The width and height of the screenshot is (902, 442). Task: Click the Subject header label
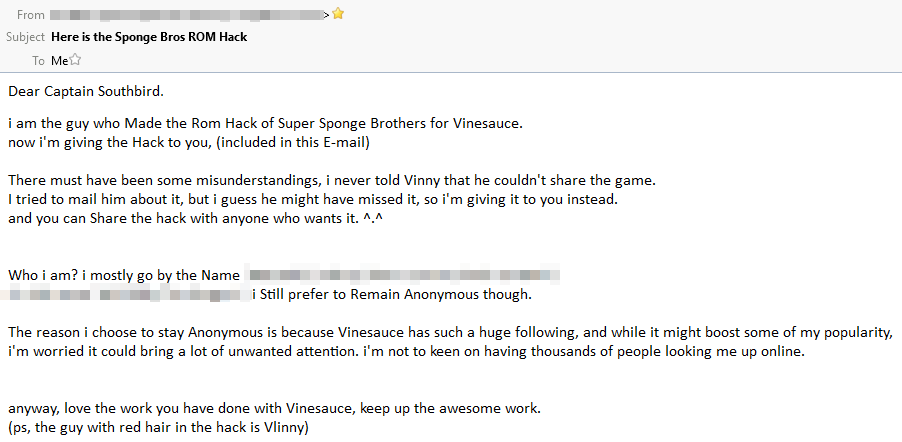tap(25, 37)
